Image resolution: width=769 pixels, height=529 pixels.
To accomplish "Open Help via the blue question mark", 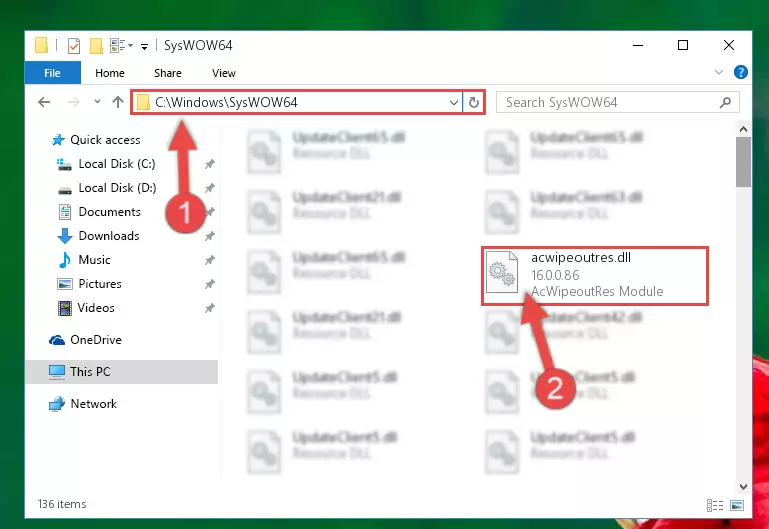I will point(741,73).
